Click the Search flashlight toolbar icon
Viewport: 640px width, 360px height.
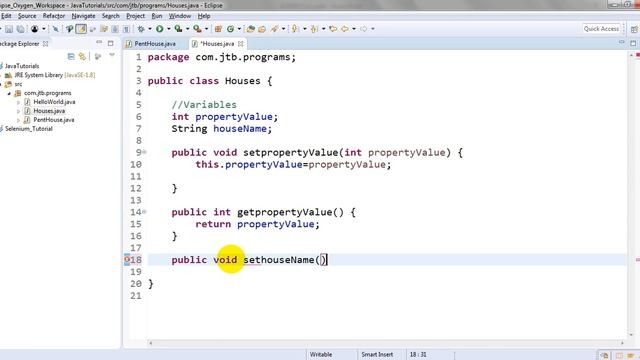point(275,29)
